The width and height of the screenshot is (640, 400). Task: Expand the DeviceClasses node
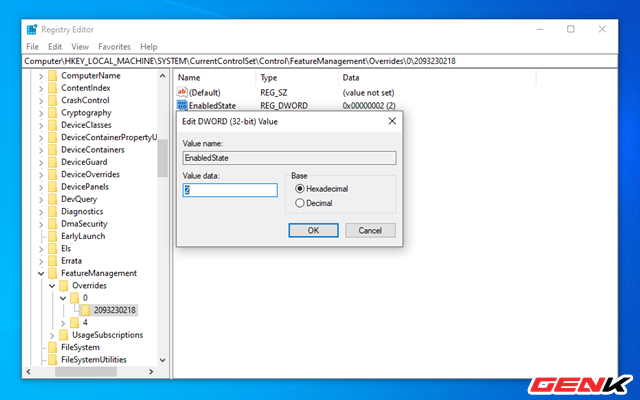point(41,125)
